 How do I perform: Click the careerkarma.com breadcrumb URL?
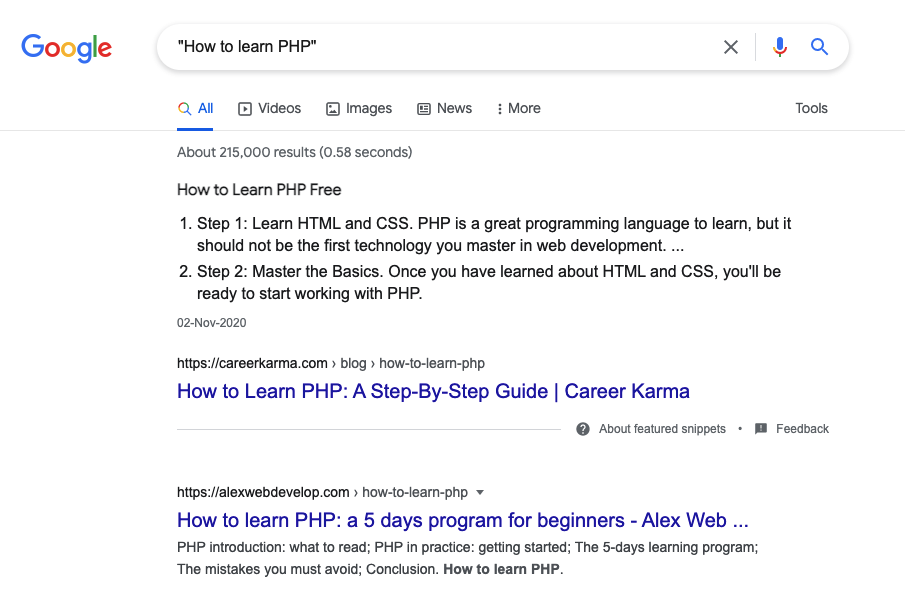[331, 364]
